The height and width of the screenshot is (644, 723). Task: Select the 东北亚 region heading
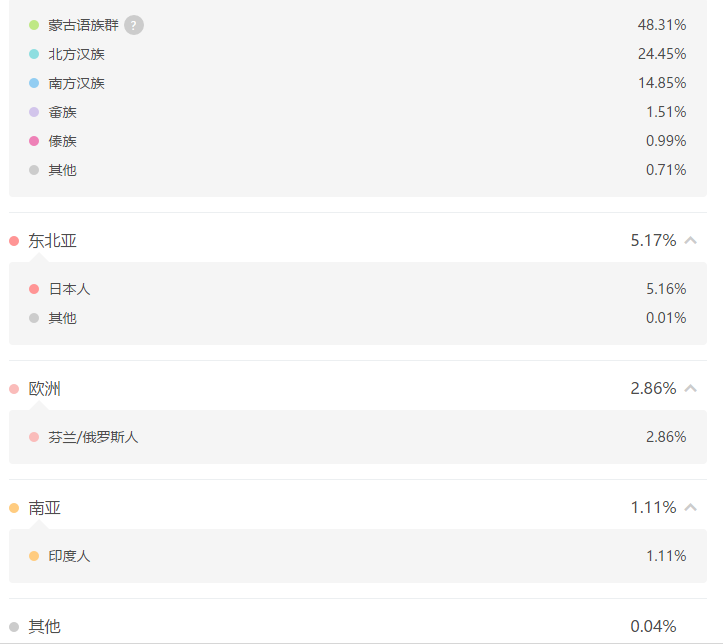coord(52,241)
